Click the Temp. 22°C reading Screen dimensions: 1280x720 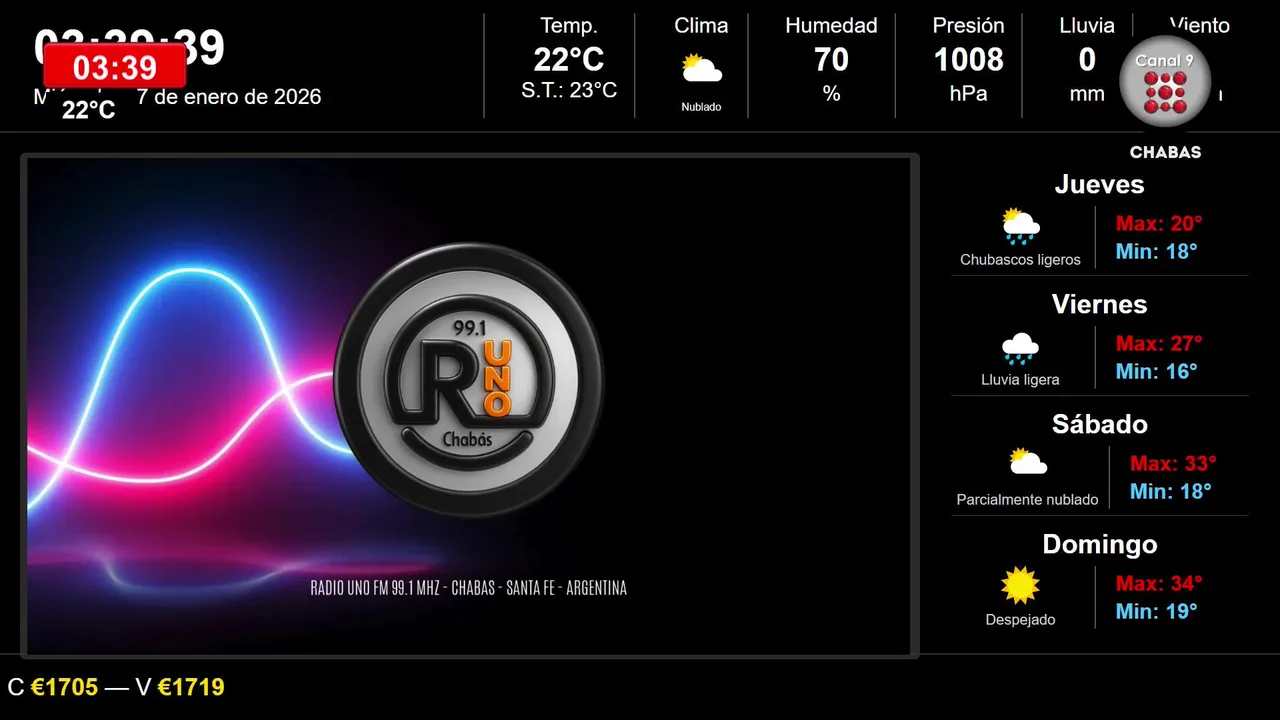click(x=569, y=60)
